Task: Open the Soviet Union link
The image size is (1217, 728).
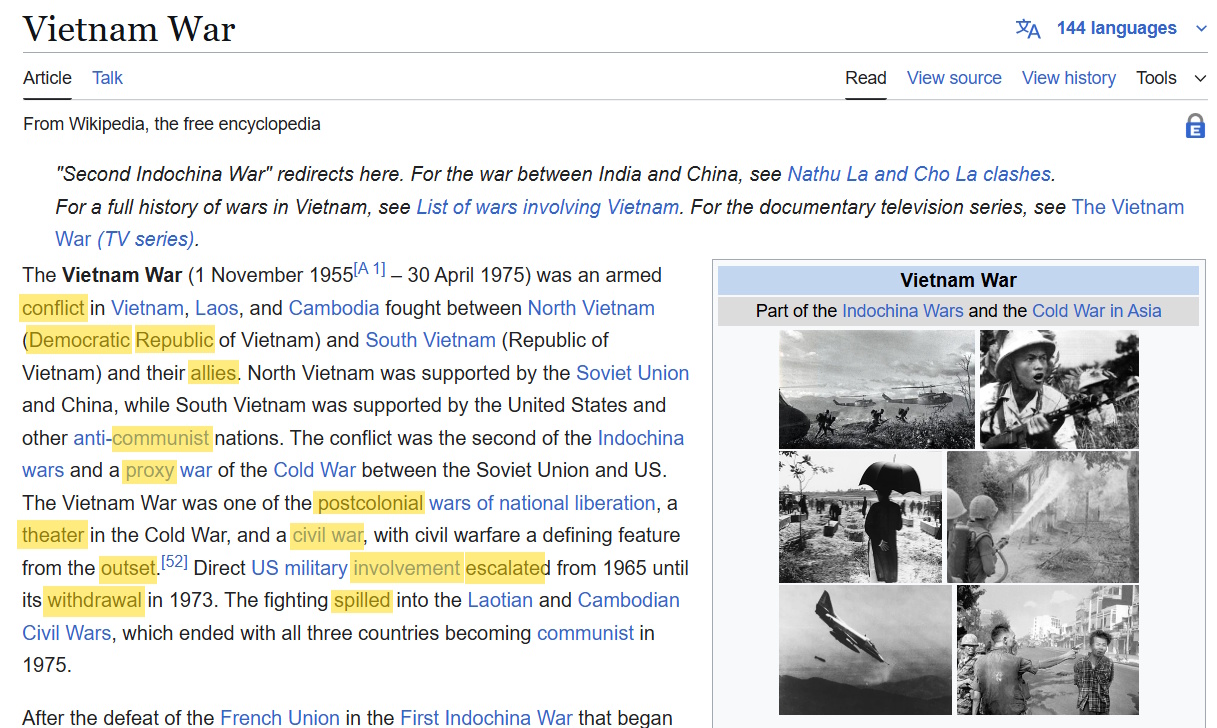Action: coord(632,373)
